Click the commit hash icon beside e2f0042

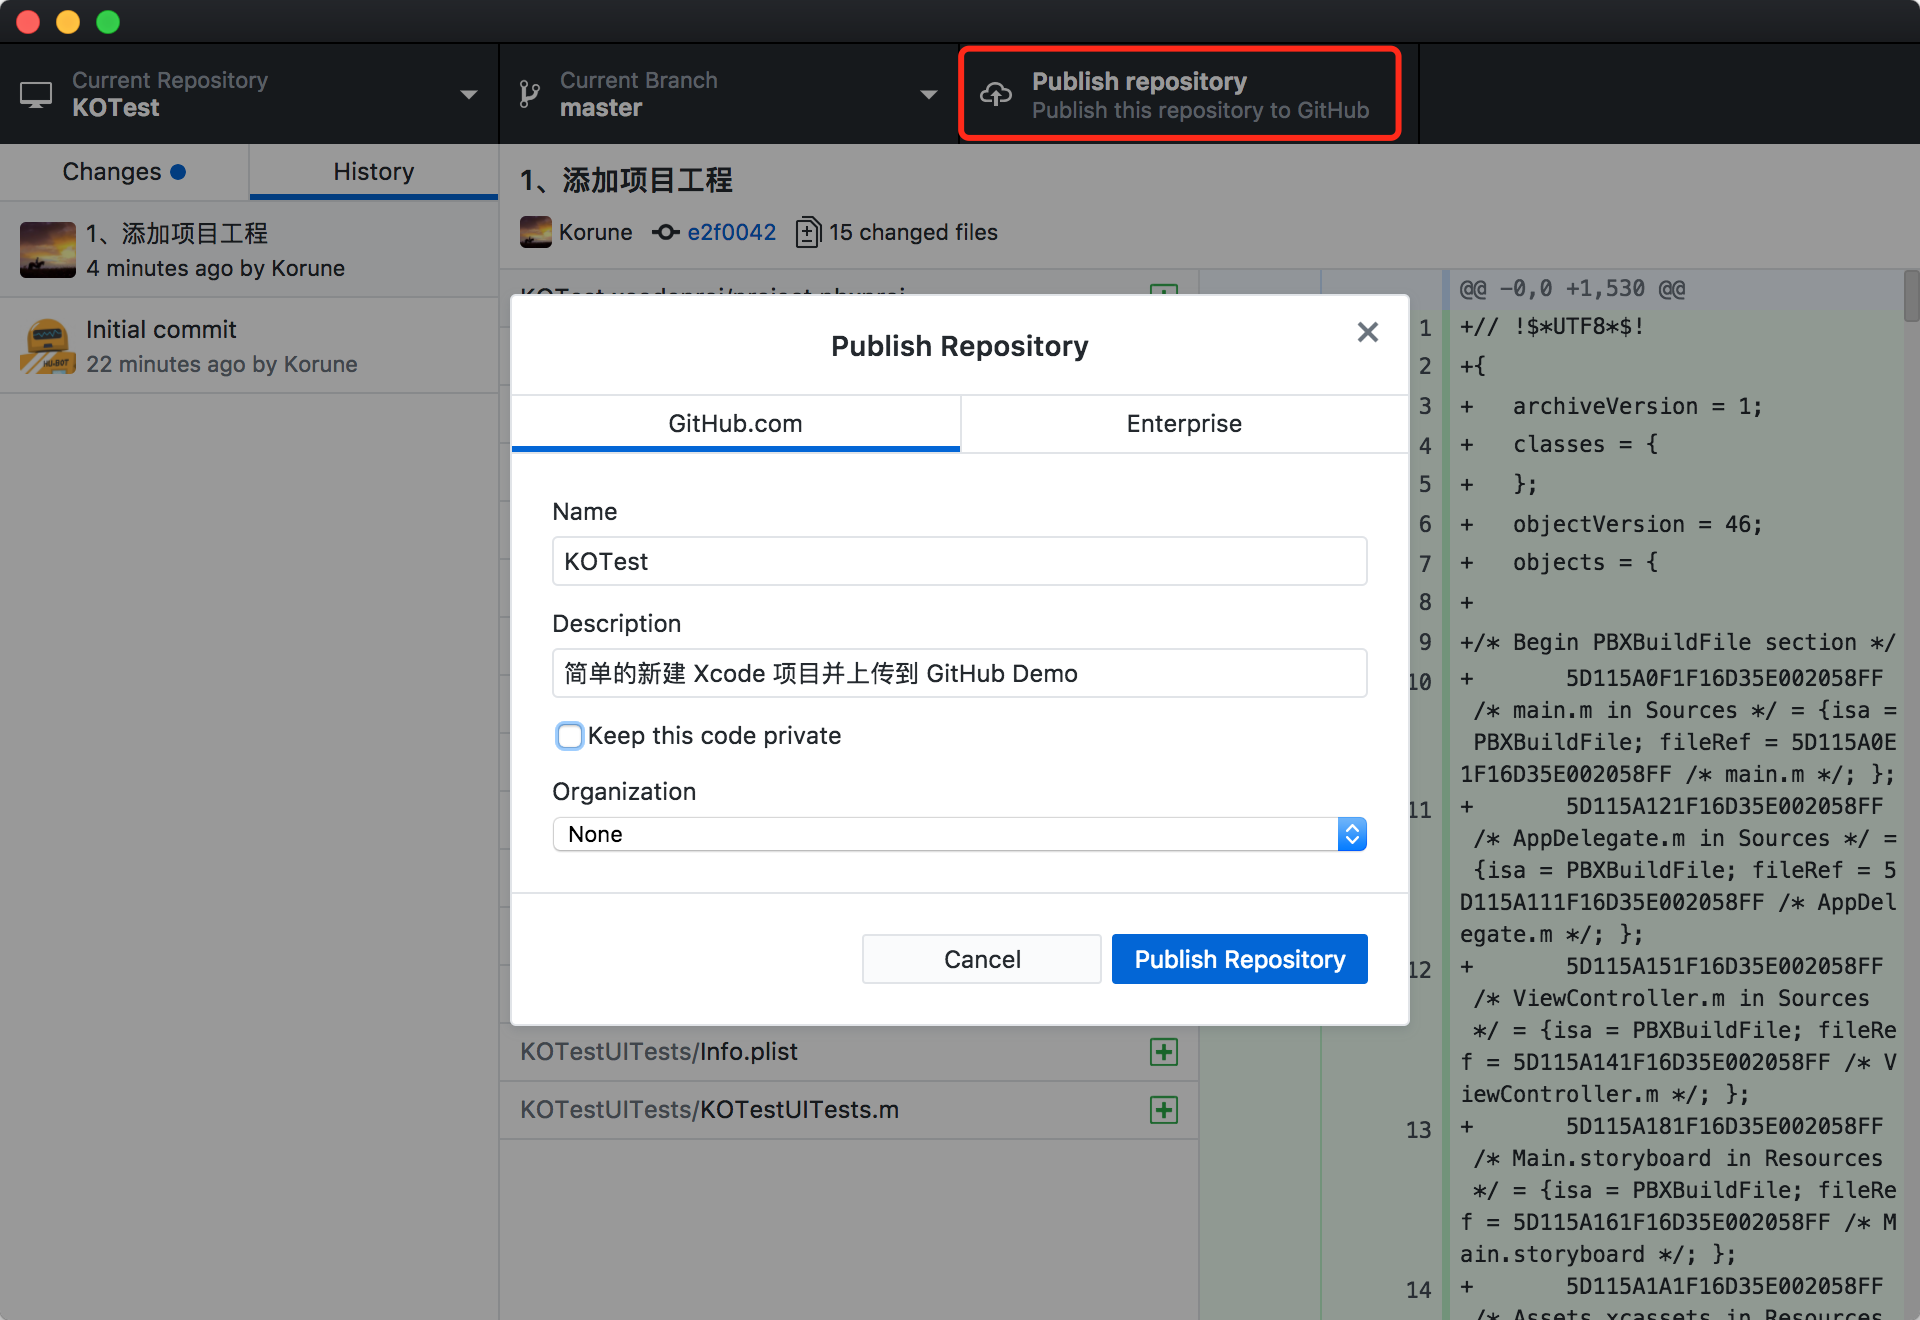pyautogui.click(x=665, y=232)
